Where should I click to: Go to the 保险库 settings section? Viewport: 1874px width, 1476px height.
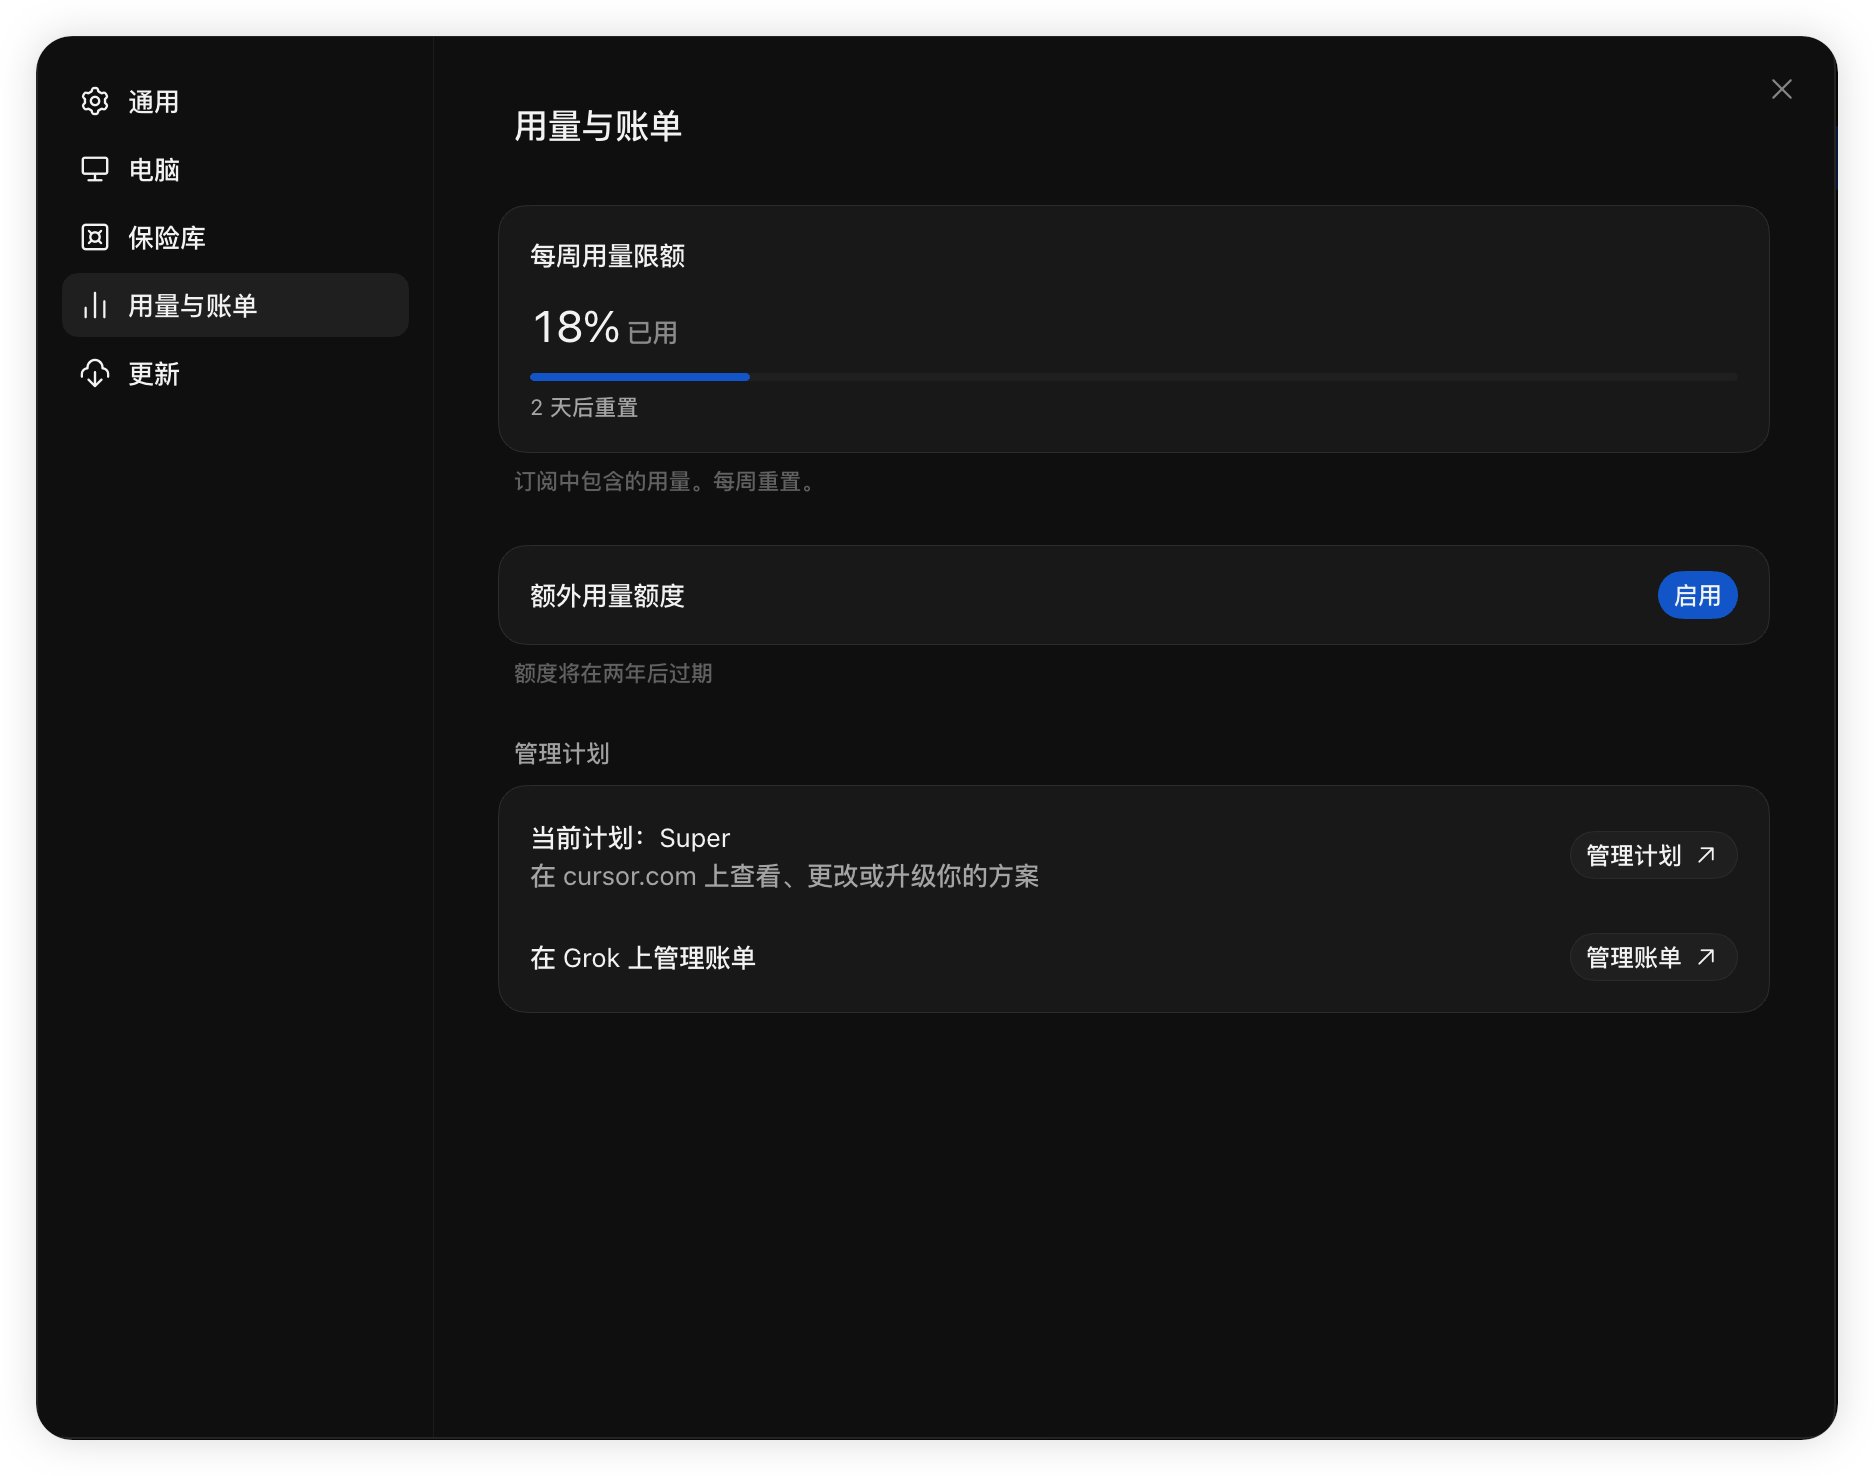pyautogui.click(x=235, y=237)
